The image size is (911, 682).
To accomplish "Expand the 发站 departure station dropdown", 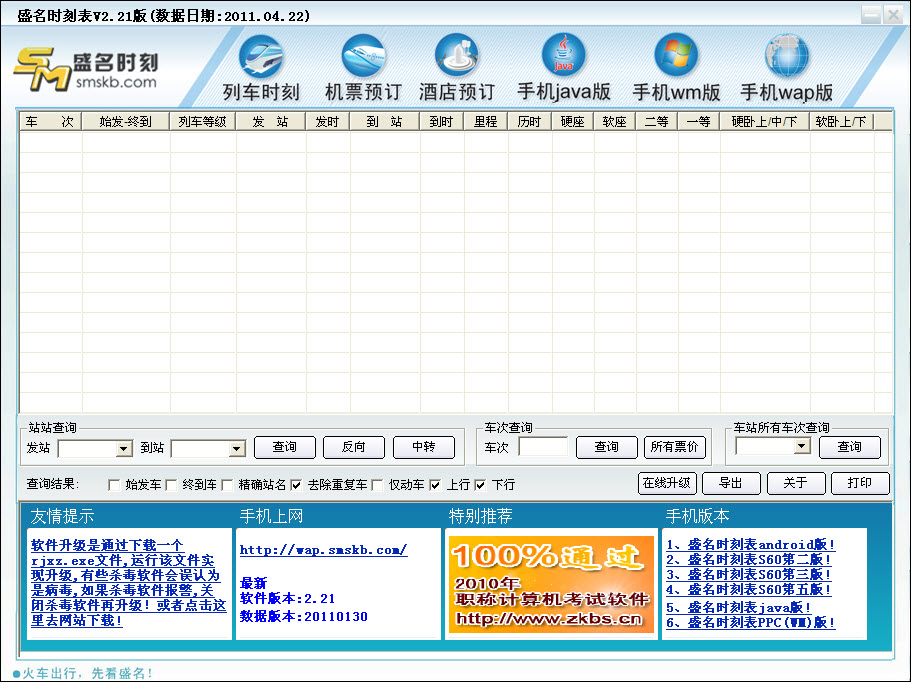I will 124,448.
